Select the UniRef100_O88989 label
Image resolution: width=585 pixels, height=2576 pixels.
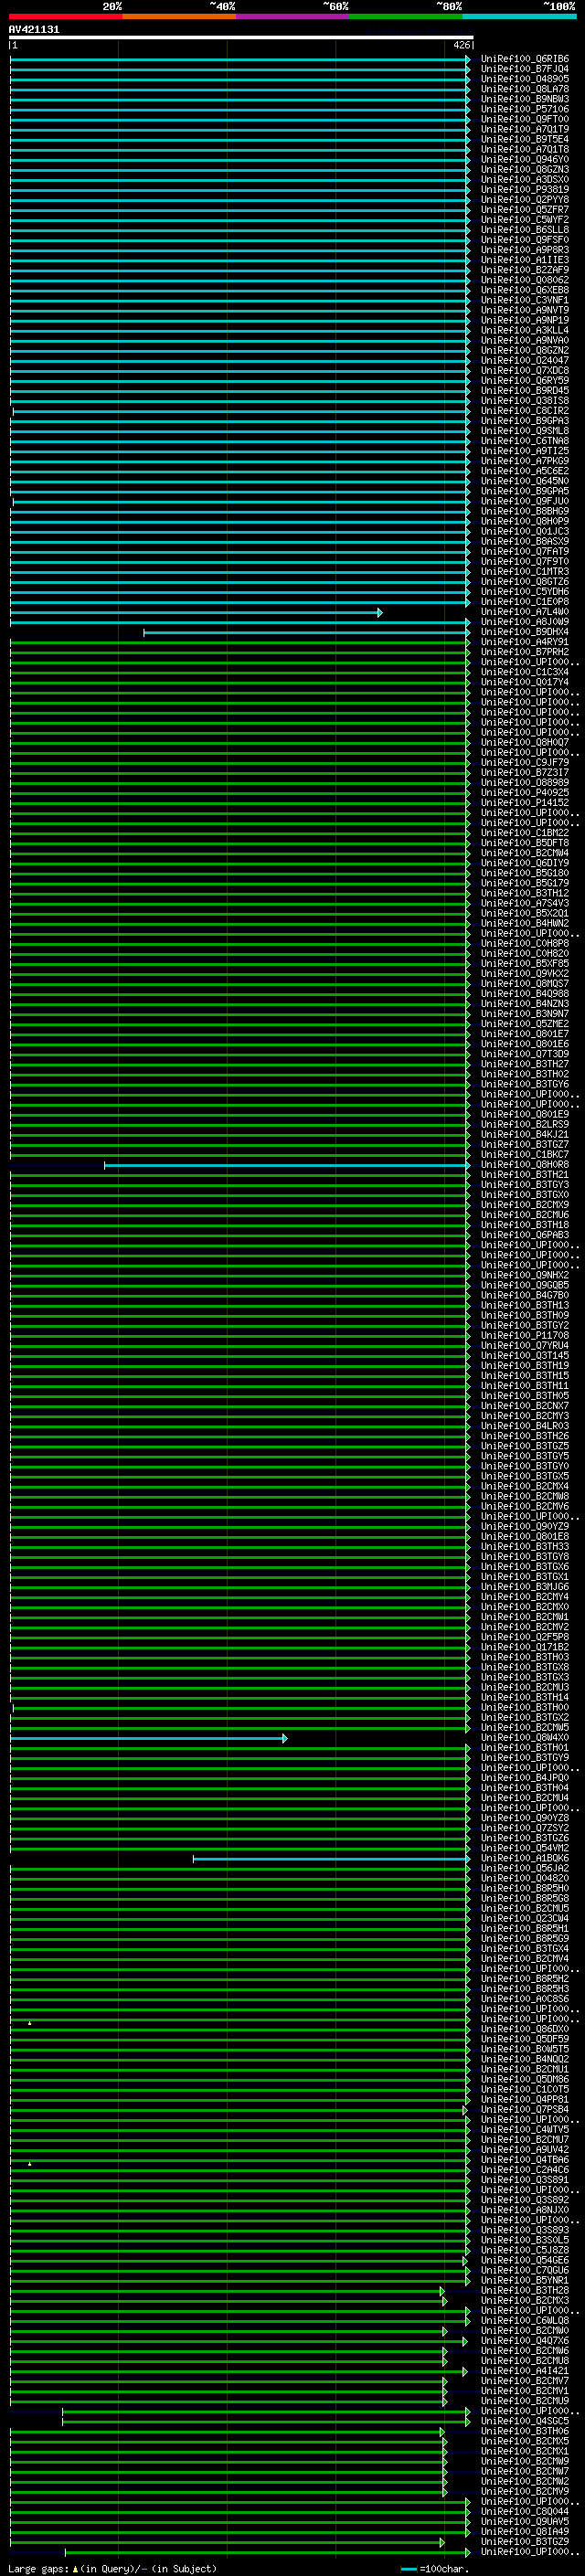[524, 783]
